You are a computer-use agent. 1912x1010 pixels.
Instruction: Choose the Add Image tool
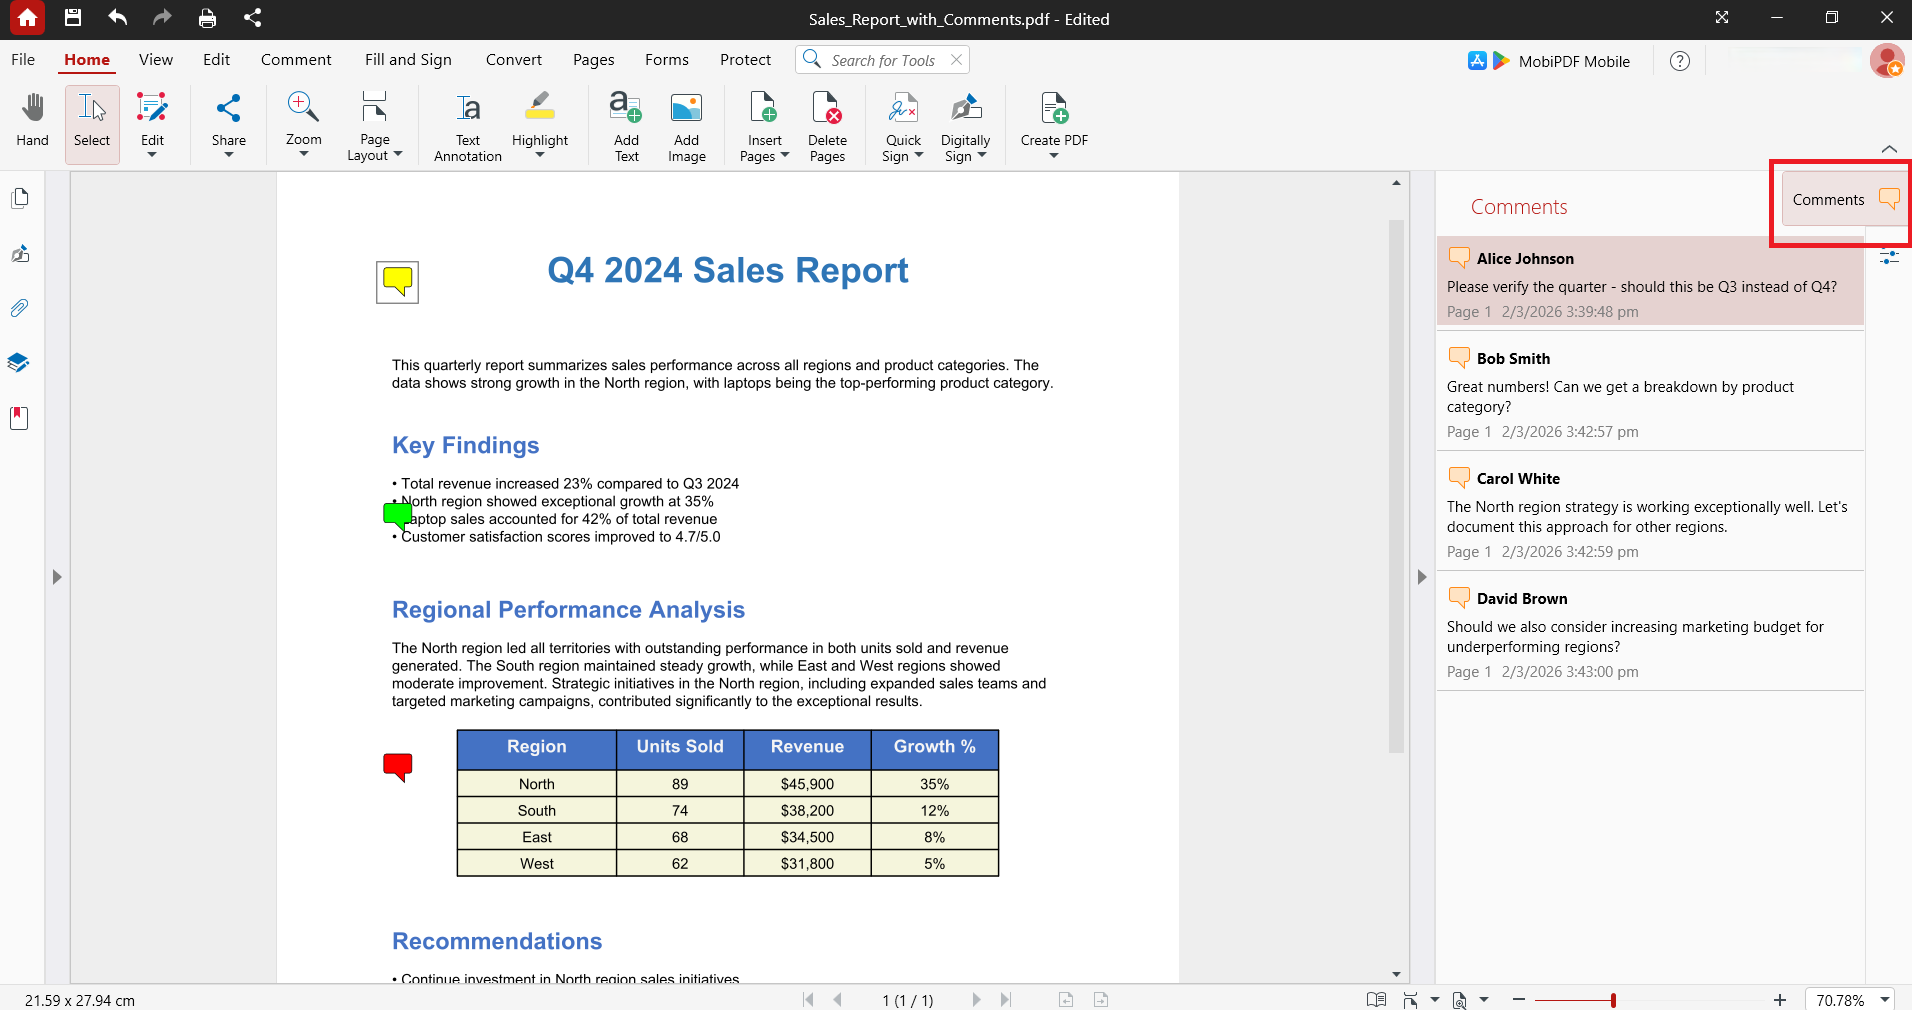tap(687, 125)
